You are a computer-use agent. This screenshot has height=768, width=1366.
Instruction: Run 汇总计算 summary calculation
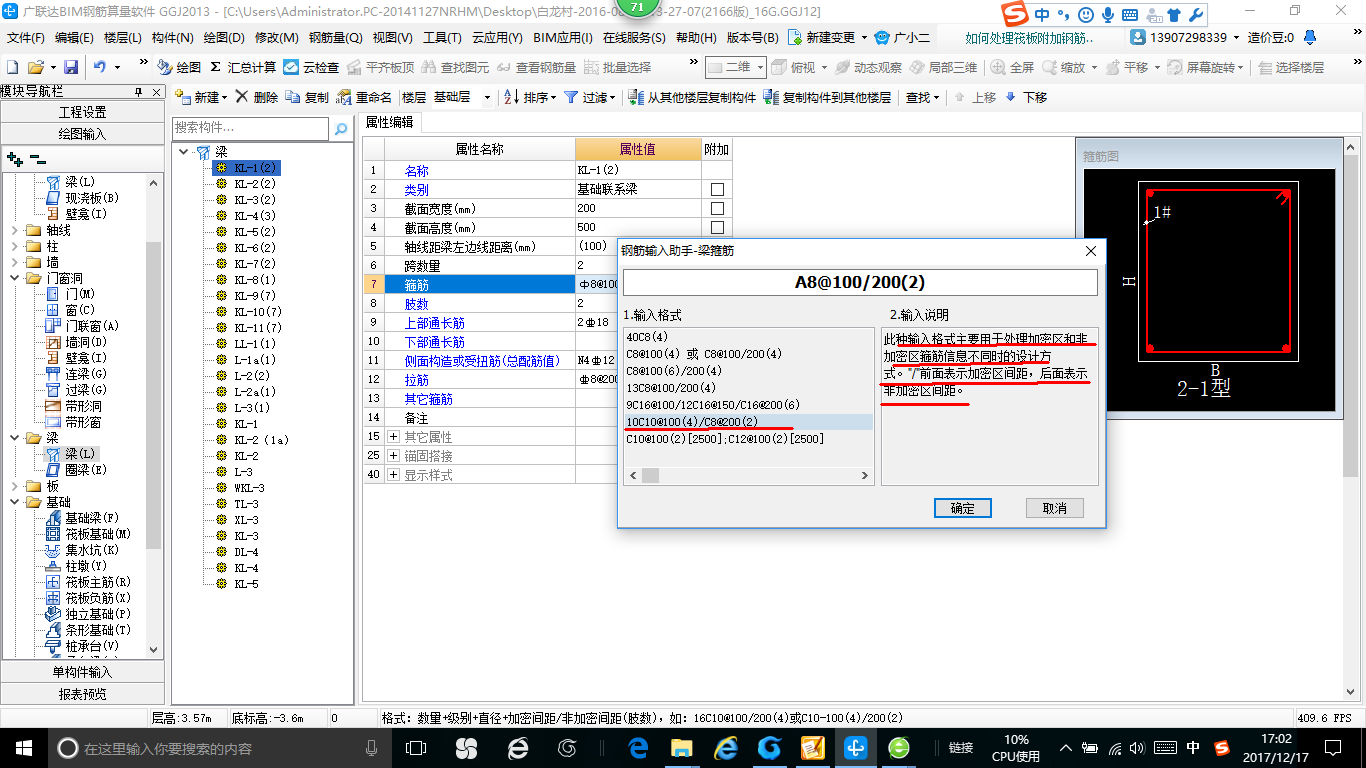click(243, 67)
